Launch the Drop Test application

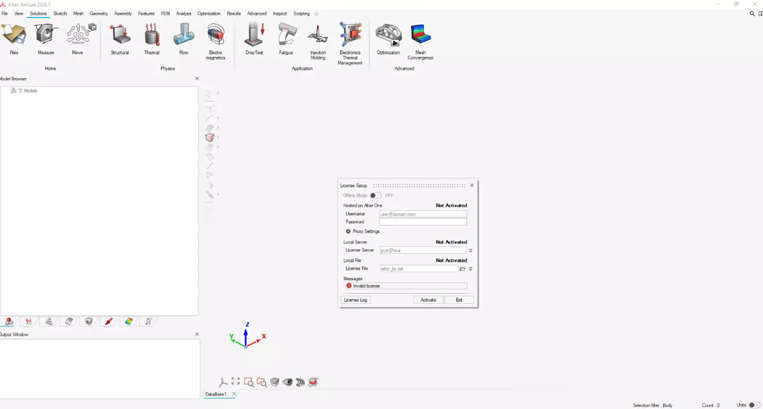(254, 39)
